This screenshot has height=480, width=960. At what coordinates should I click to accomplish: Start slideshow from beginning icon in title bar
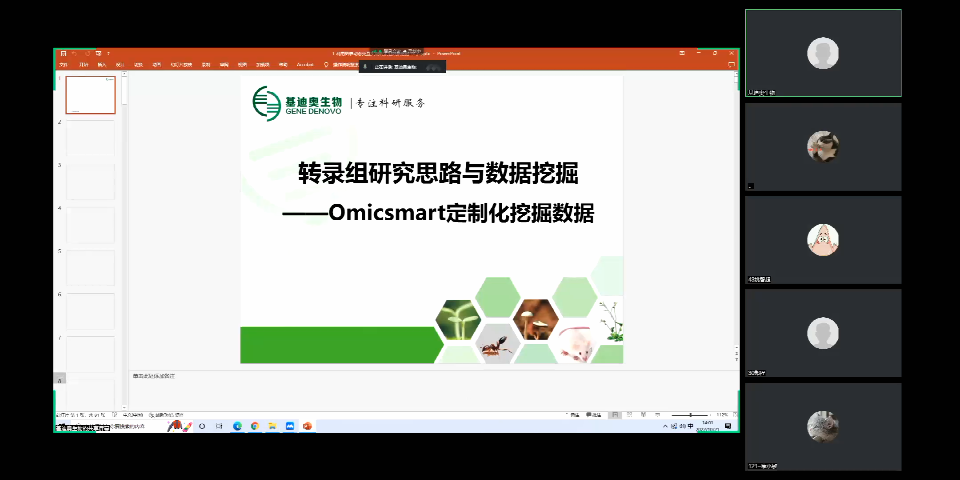99,53
